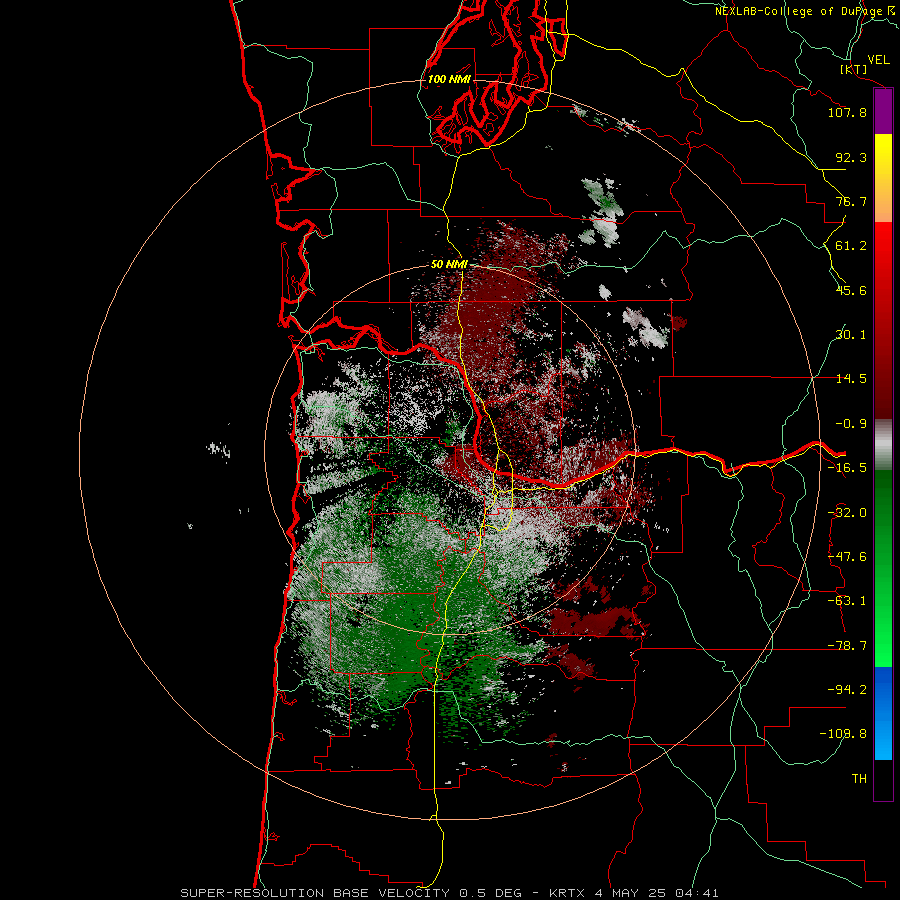Click the -16.5 value on velocity scale
Viewport: 900px width, 900px height.
847,468
